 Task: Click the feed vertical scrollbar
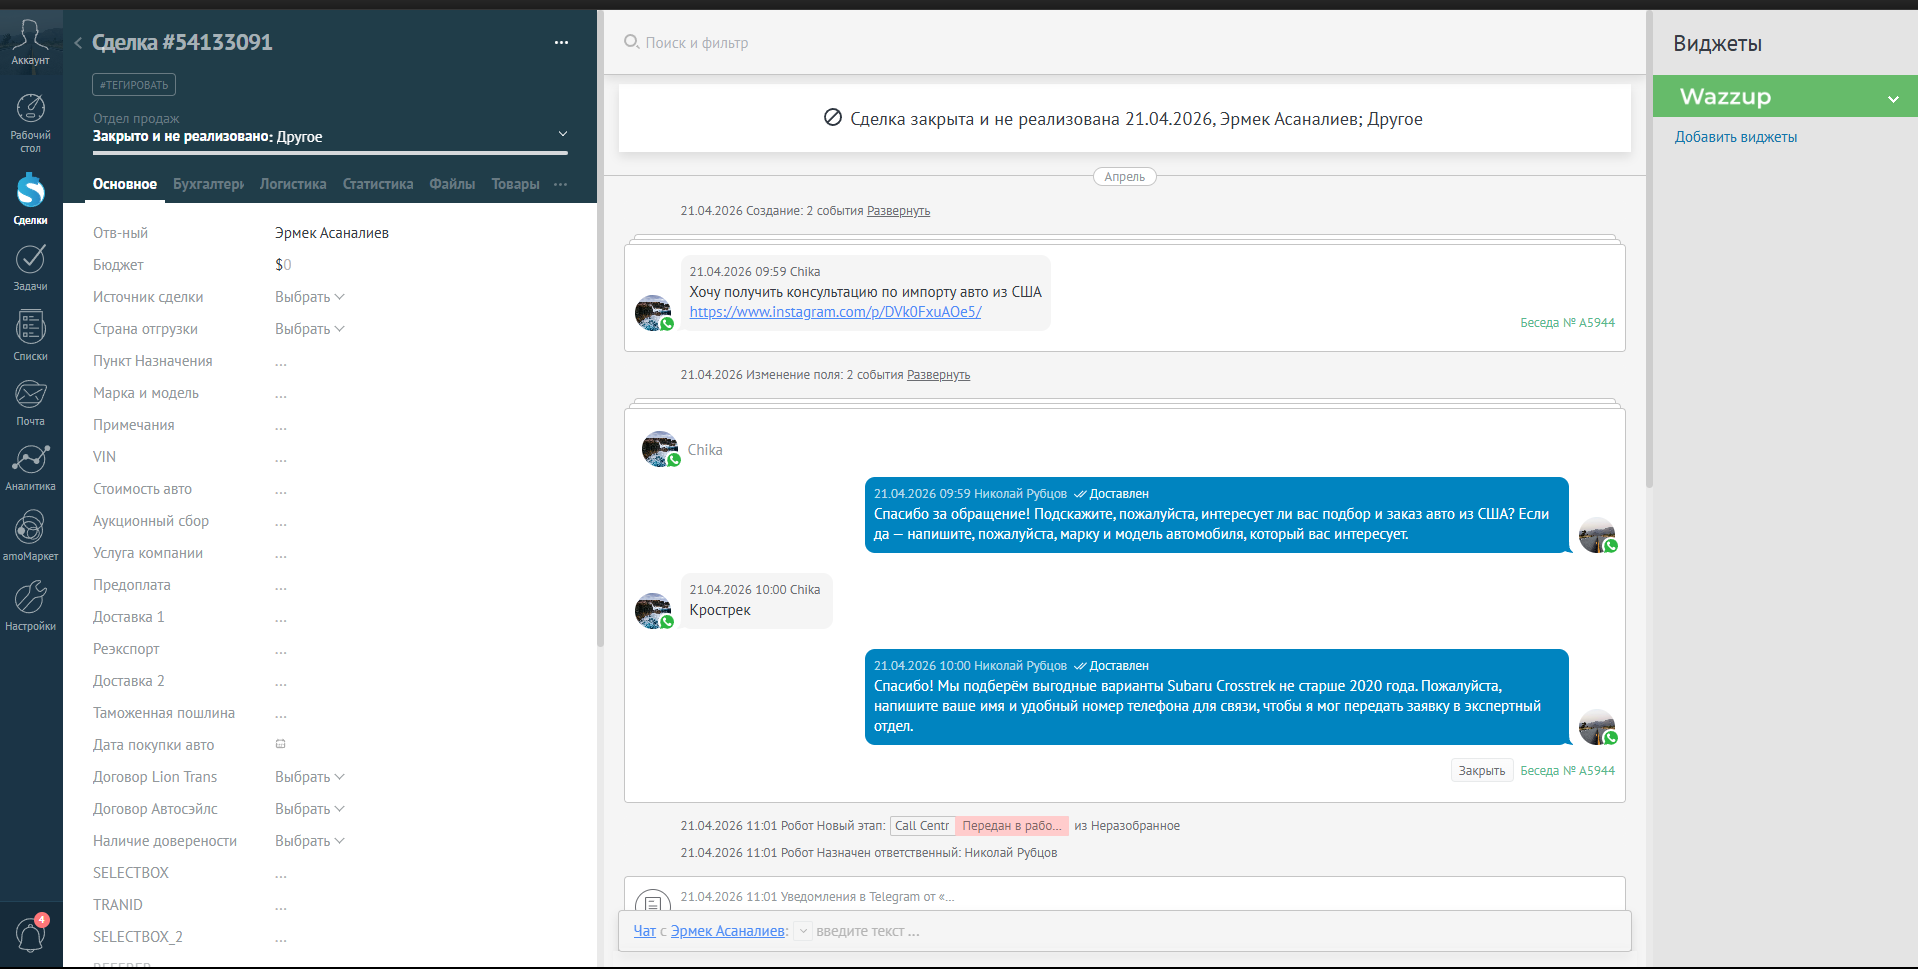pos(1649,250)
